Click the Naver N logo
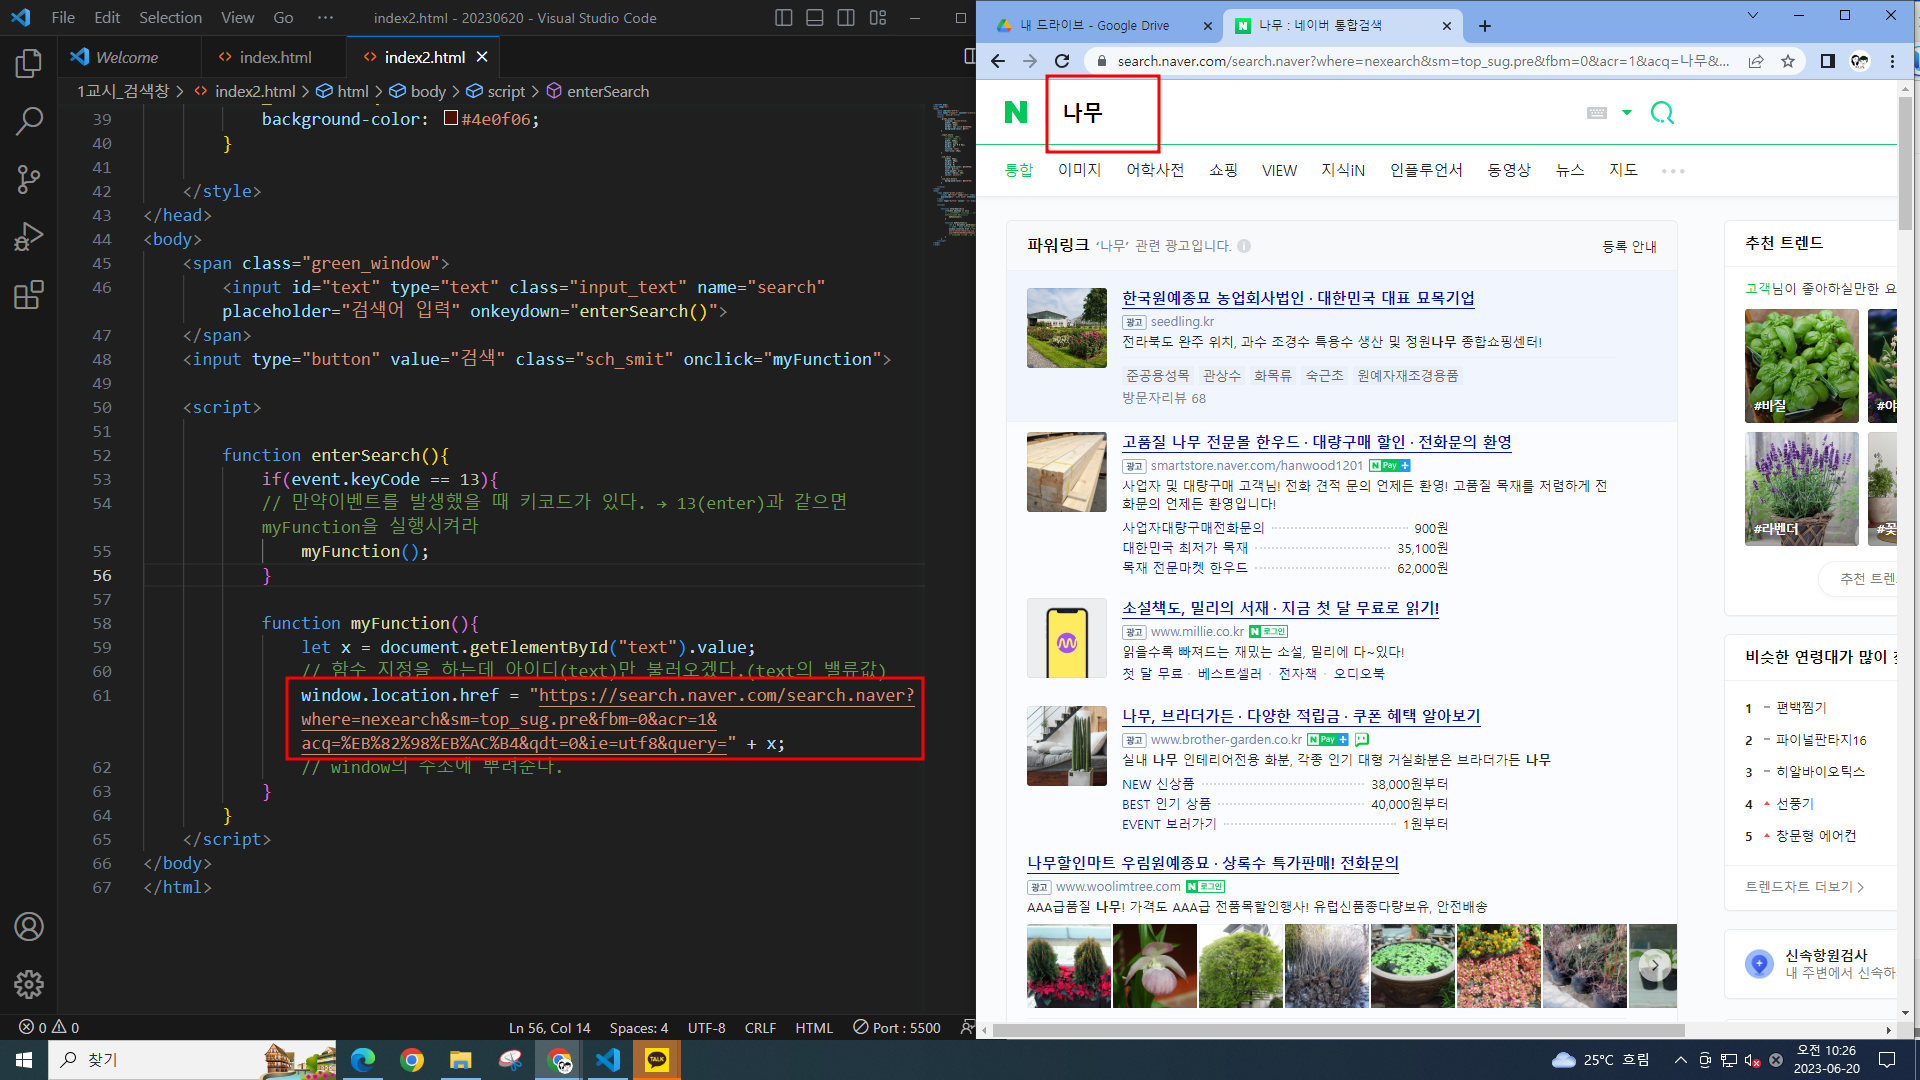The image size is (1920, 1080). pyautogui.click(x=1016, y=113)
